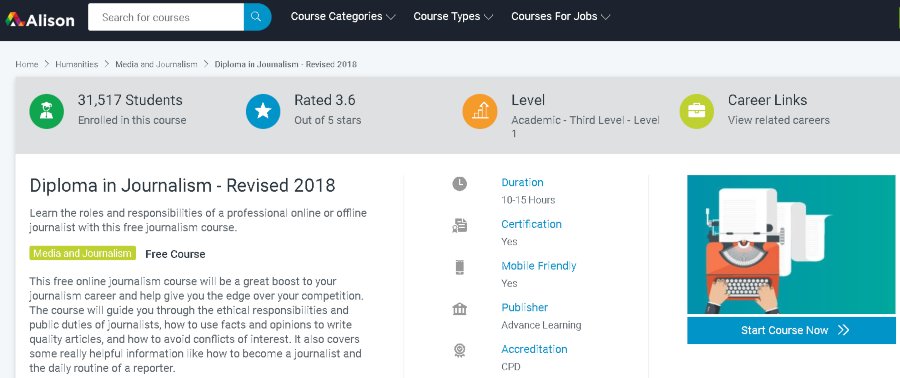Click the Diploma in Journalism course title

(183, 186)
